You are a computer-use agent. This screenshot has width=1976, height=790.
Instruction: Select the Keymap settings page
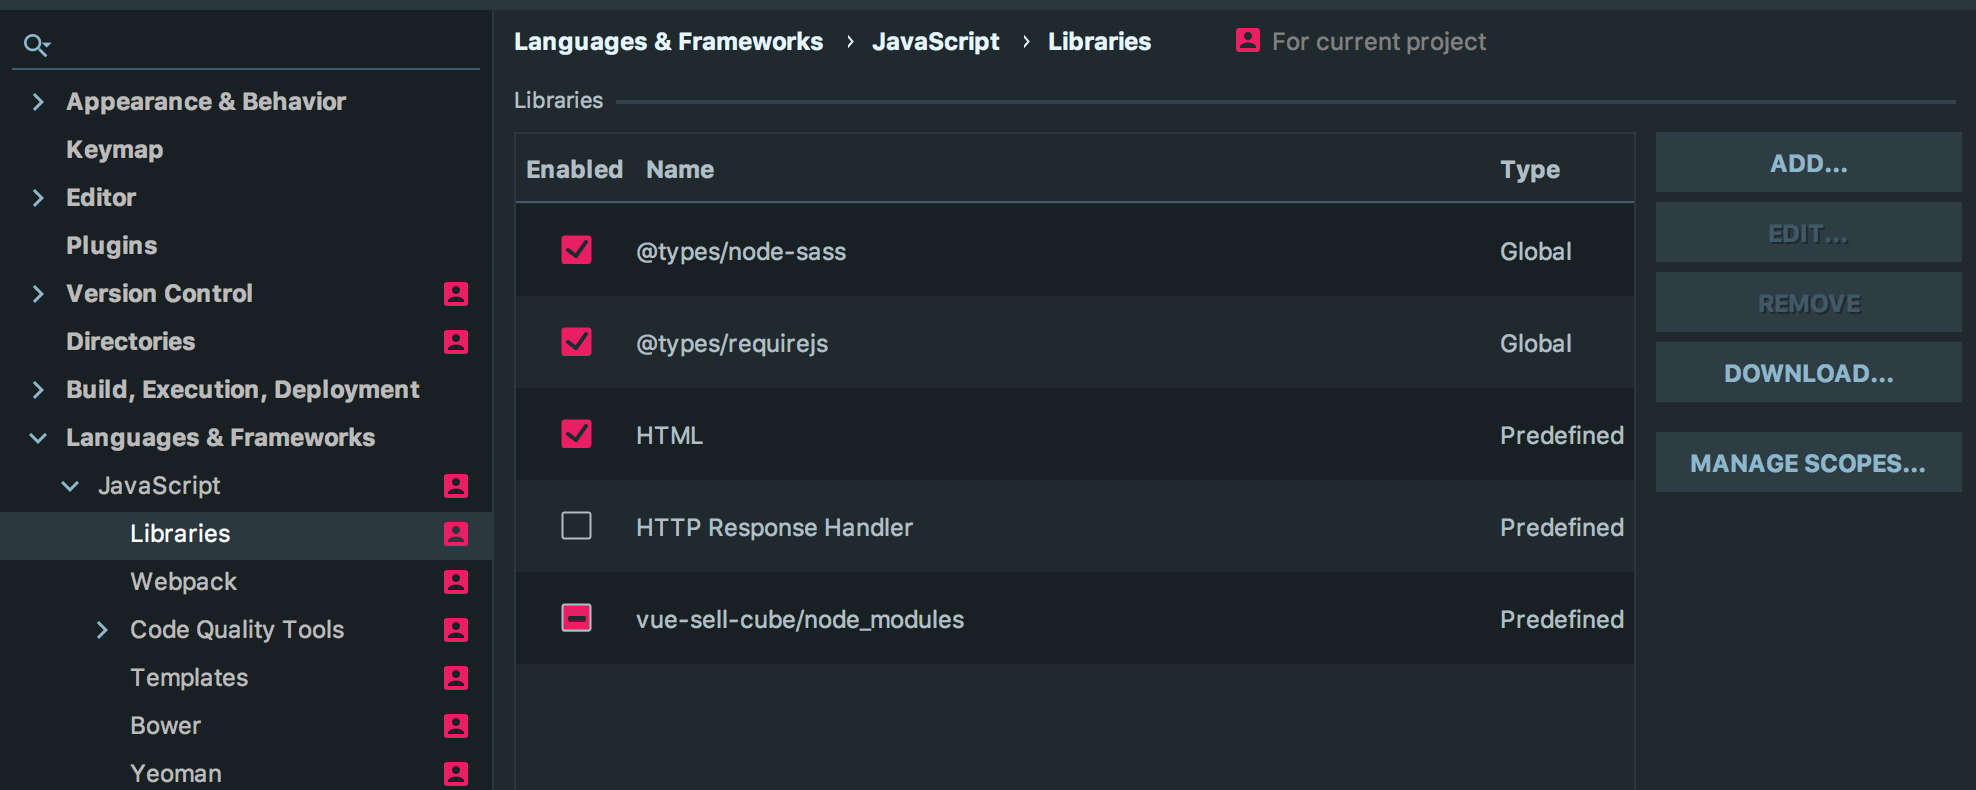pyautogui.click(x=114, y=150)
